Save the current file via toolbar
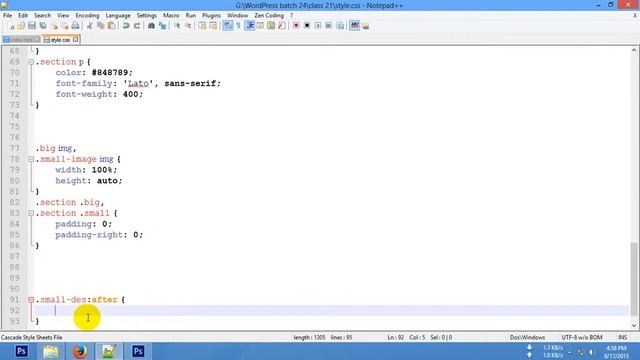 (x=32, y=26)
